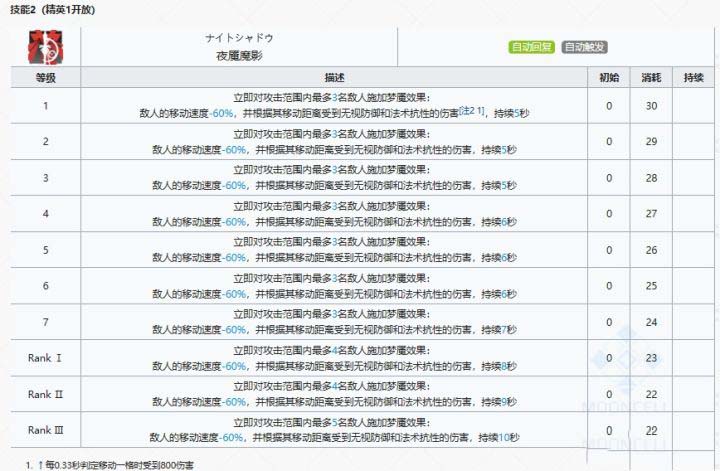This screenshot has width=720, height=471.
Task: Click the 持续 column header
Action: pos(692,77)
